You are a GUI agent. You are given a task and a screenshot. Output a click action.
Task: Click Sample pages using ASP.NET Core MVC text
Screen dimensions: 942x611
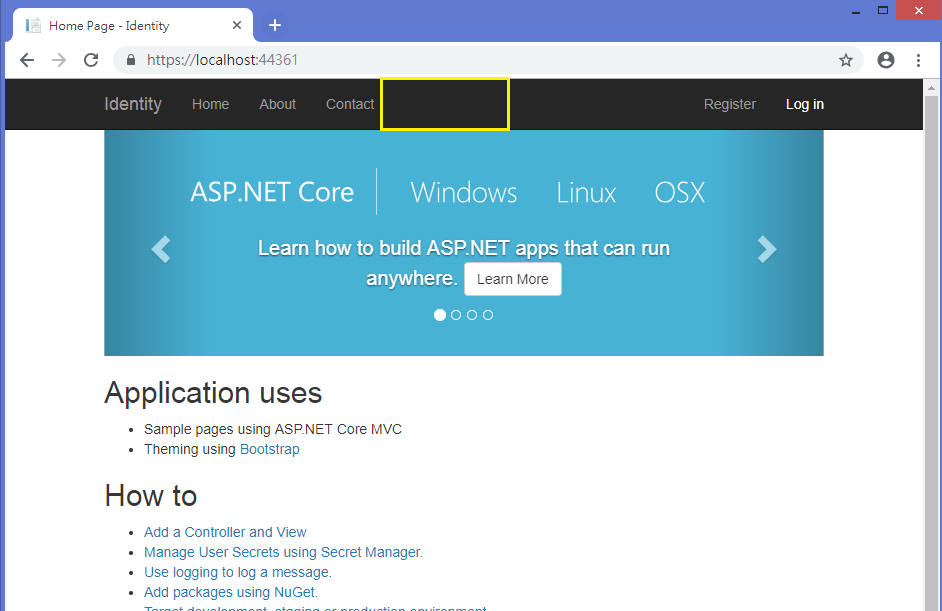tap(273, 430)
